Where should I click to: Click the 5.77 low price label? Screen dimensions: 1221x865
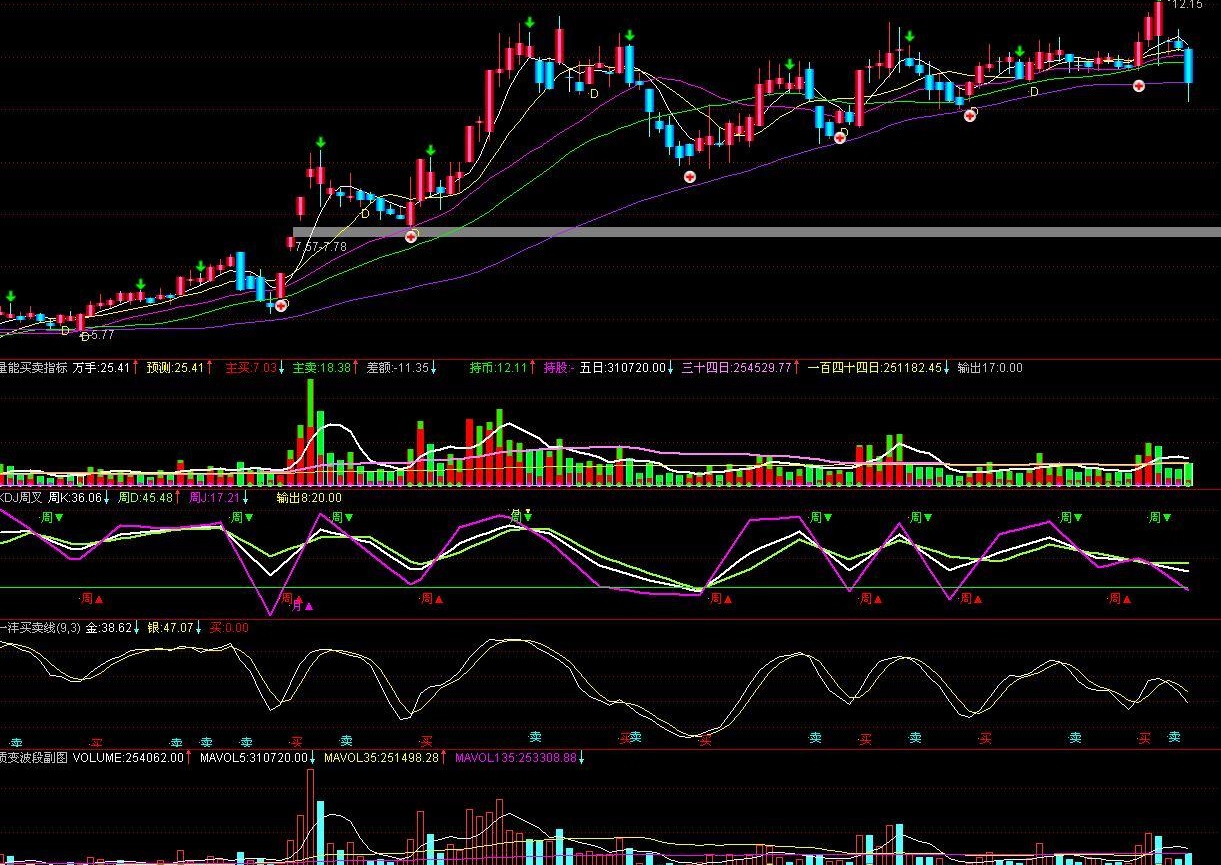104,335
